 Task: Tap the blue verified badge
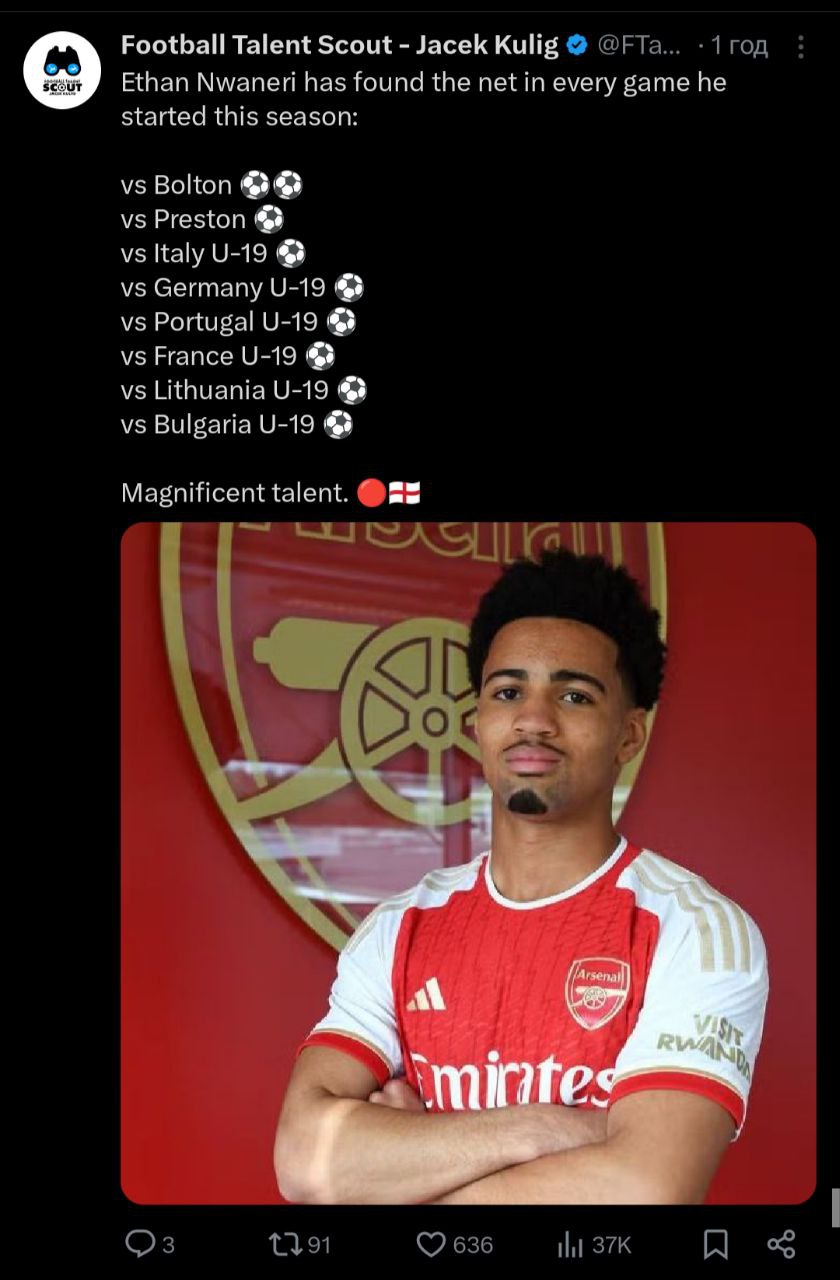click(577, 45)
